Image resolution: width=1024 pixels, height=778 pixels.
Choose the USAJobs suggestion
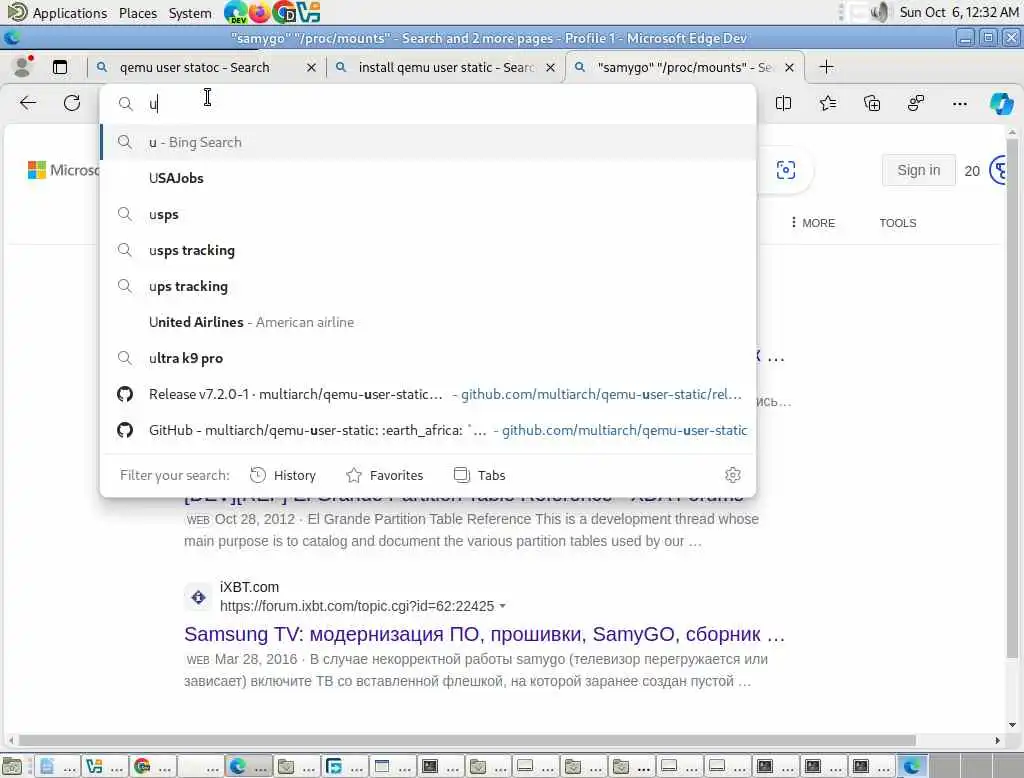(428, 178)
